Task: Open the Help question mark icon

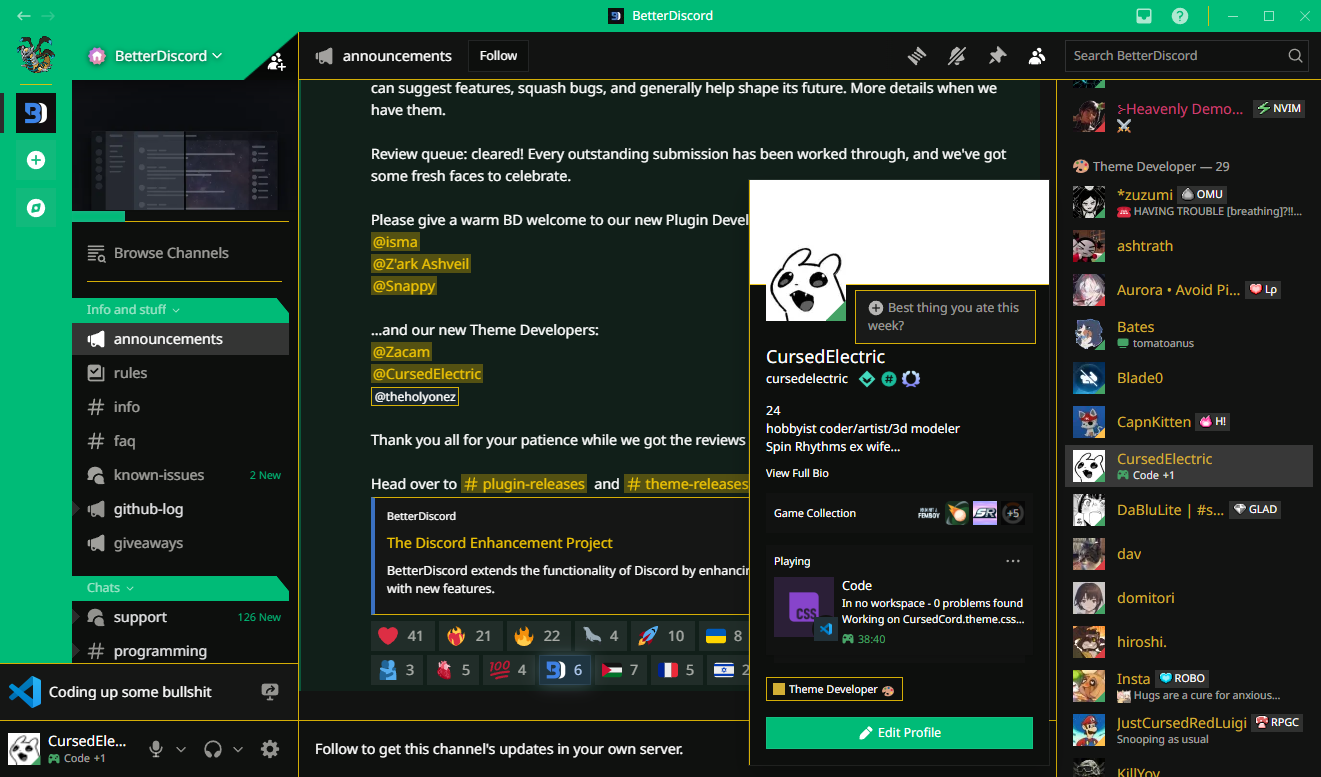Action: (1180, 16)
